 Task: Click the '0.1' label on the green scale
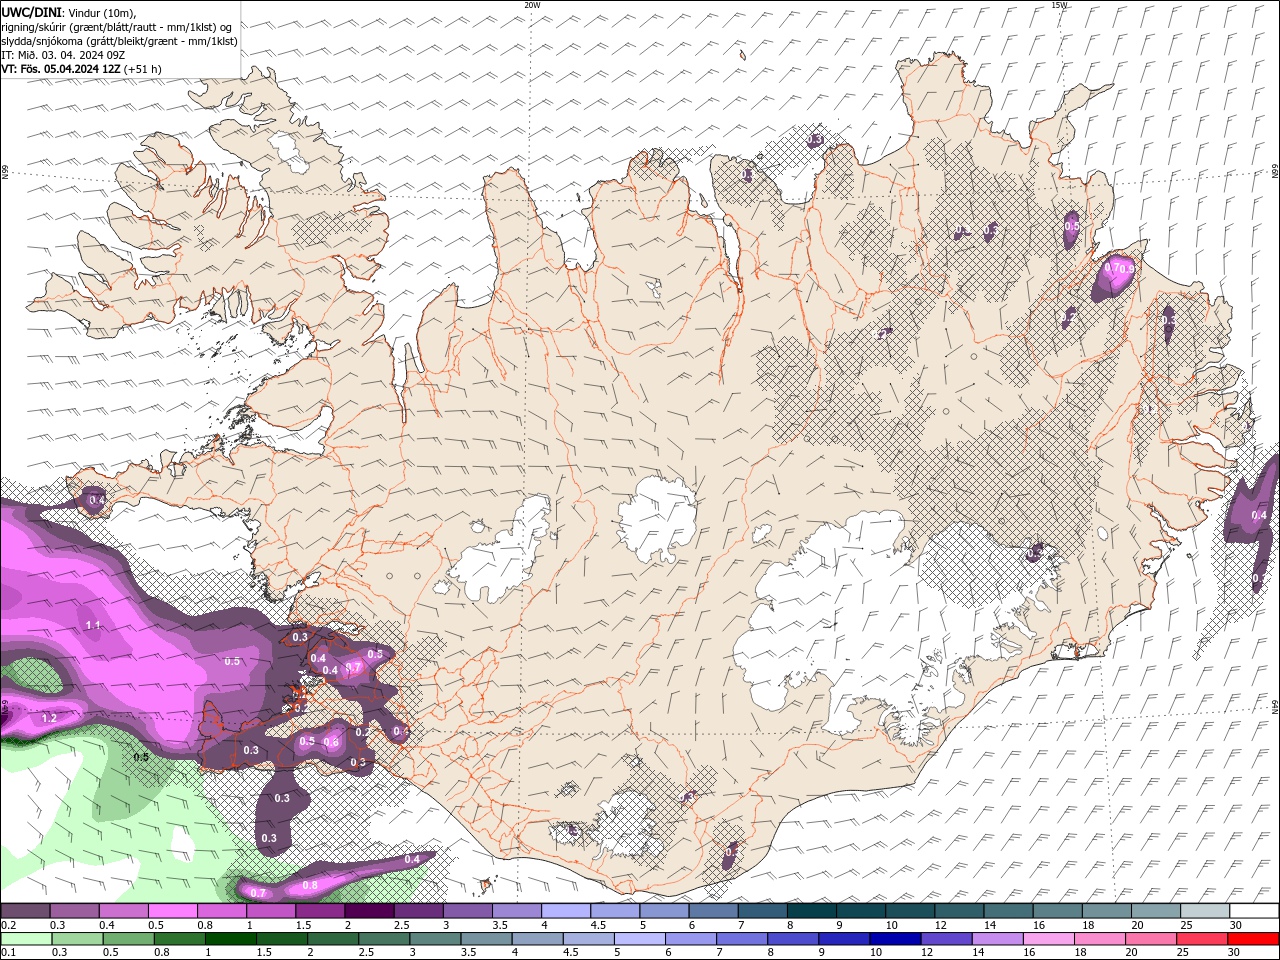pyautogui.click(x=8, y=952)
